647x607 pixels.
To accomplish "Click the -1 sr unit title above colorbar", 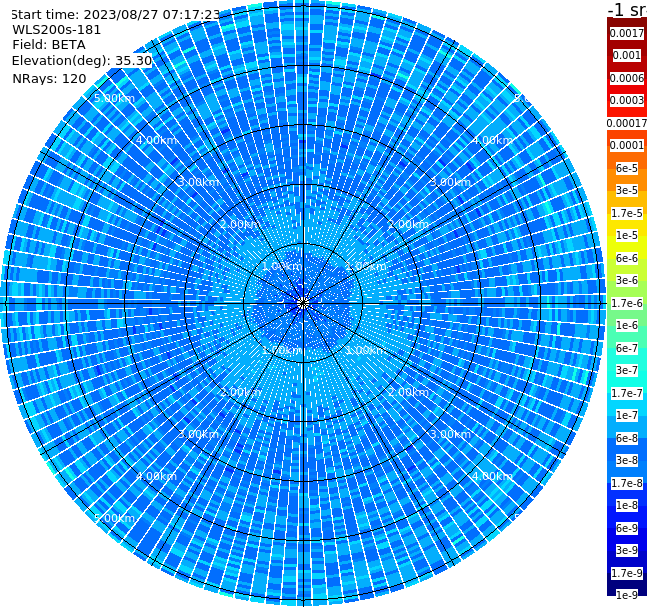I will pos(627,10).
